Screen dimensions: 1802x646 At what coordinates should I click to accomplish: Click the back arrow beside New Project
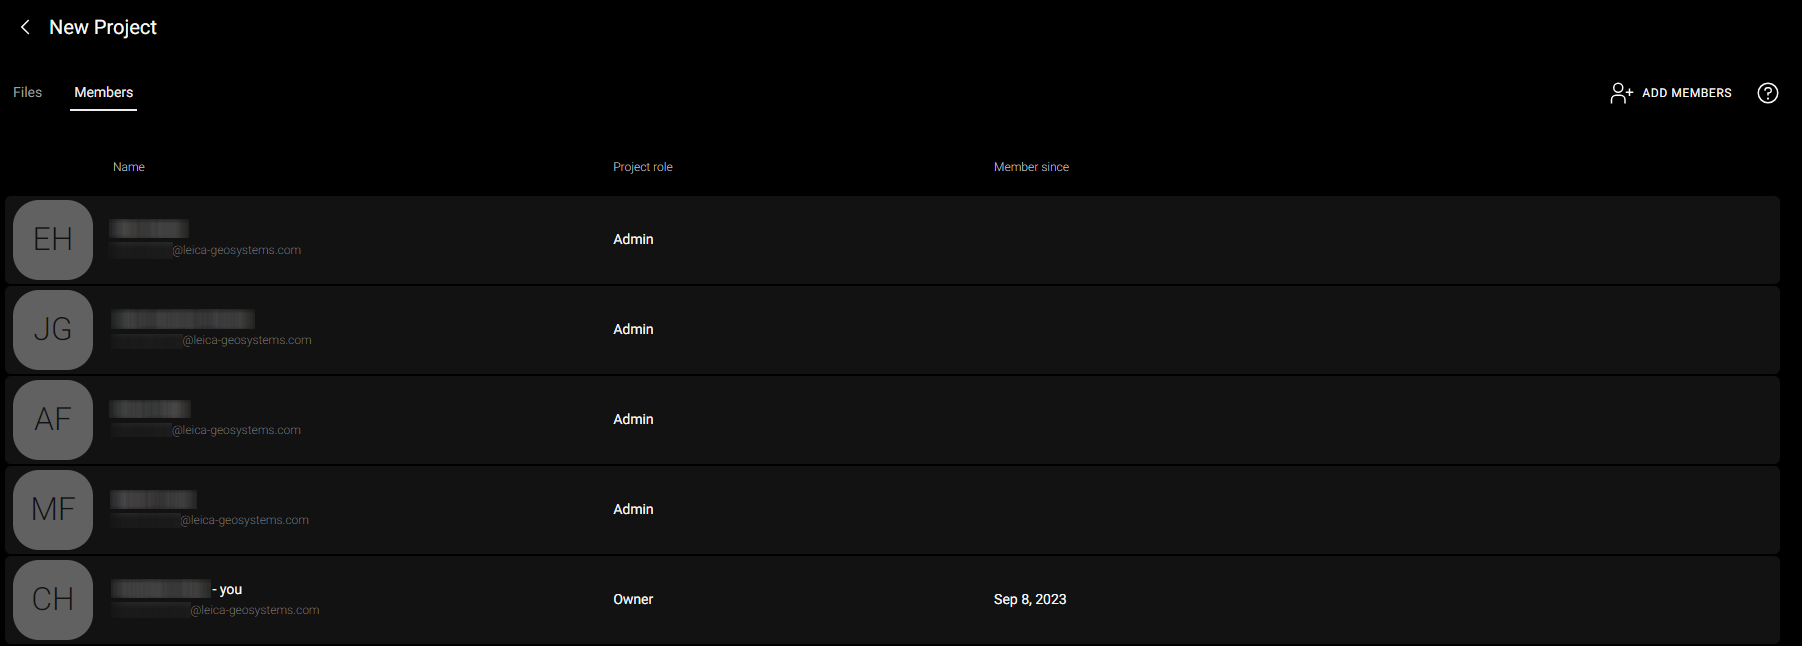(x=26, y=27)
